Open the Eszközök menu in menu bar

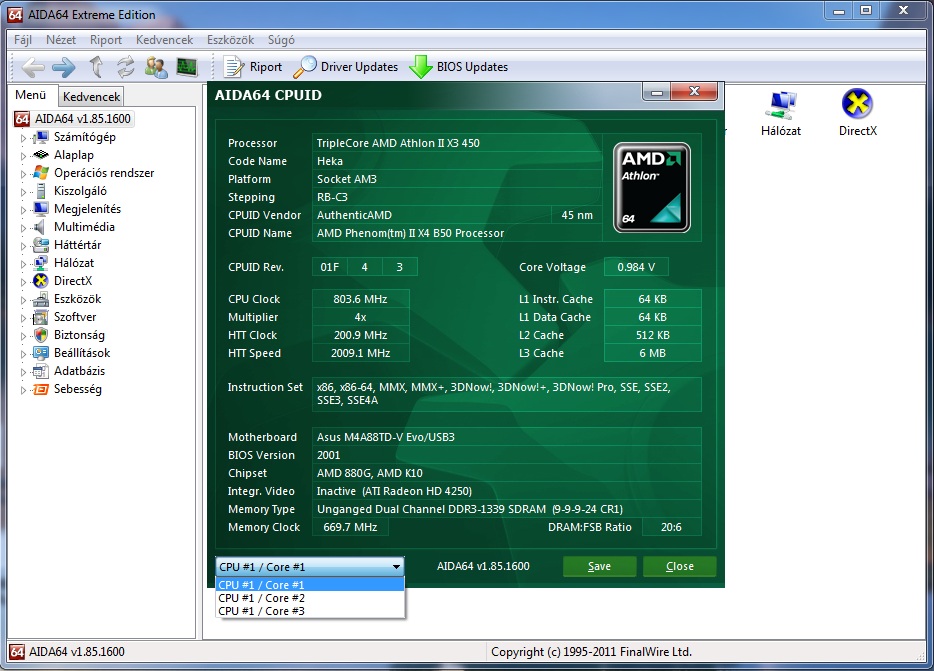(x=230, y=40)
